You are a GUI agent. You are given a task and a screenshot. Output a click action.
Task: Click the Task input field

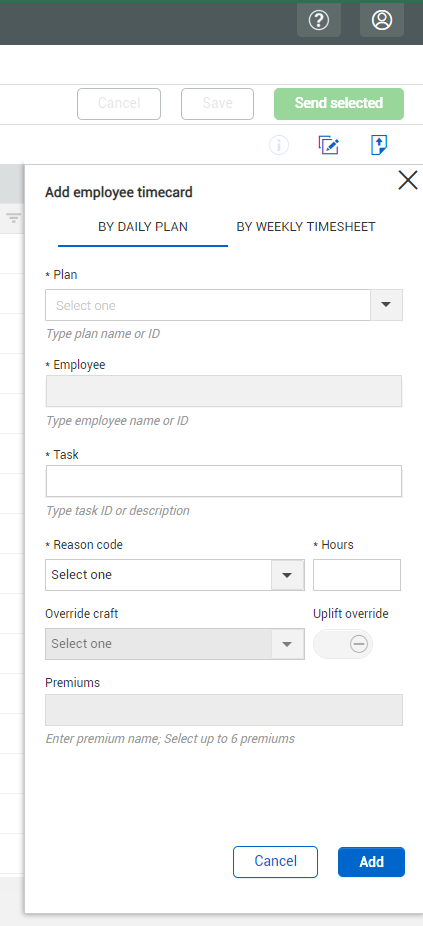coord(224,481)
